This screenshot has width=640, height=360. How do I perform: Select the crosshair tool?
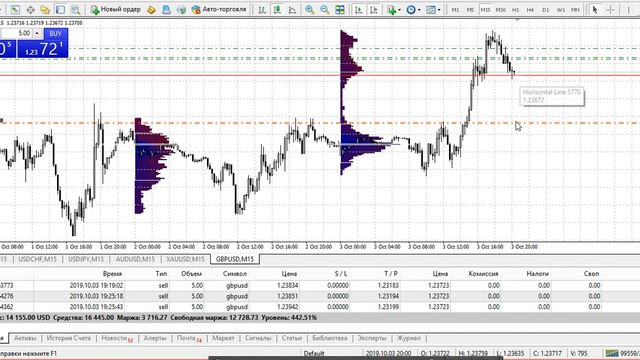[x=610, y=9]
